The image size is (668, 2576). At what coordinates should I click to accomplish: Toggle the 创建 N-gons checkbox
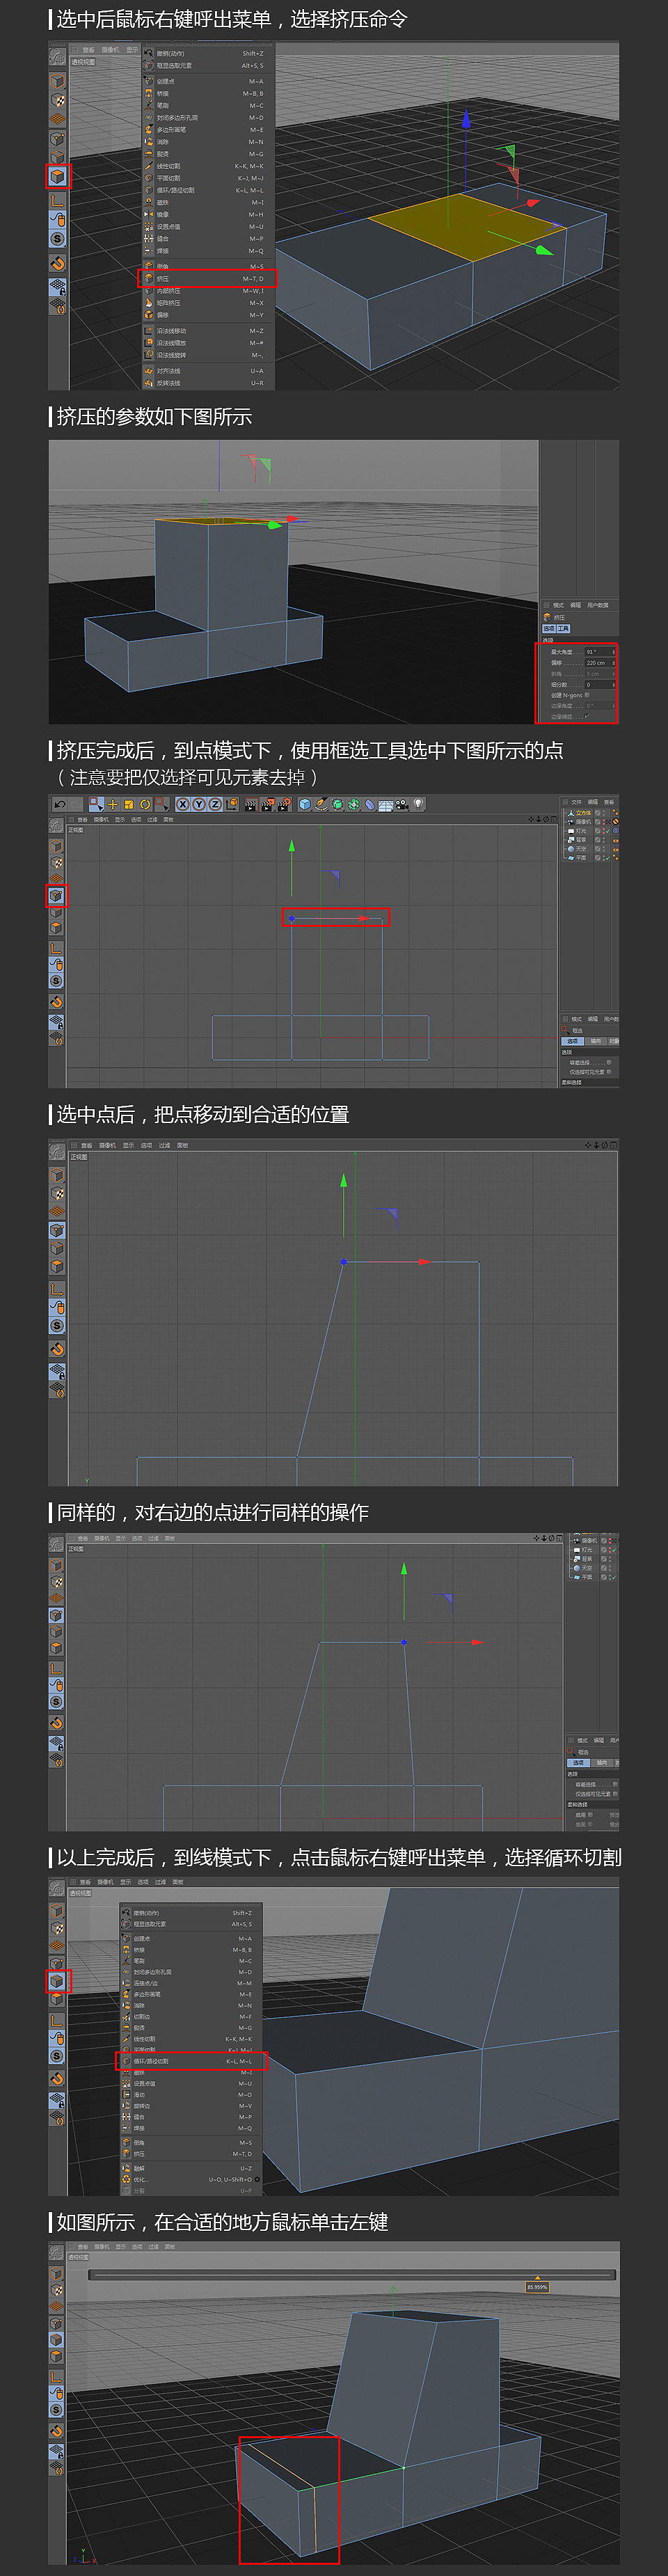click(x=588, y=696)
